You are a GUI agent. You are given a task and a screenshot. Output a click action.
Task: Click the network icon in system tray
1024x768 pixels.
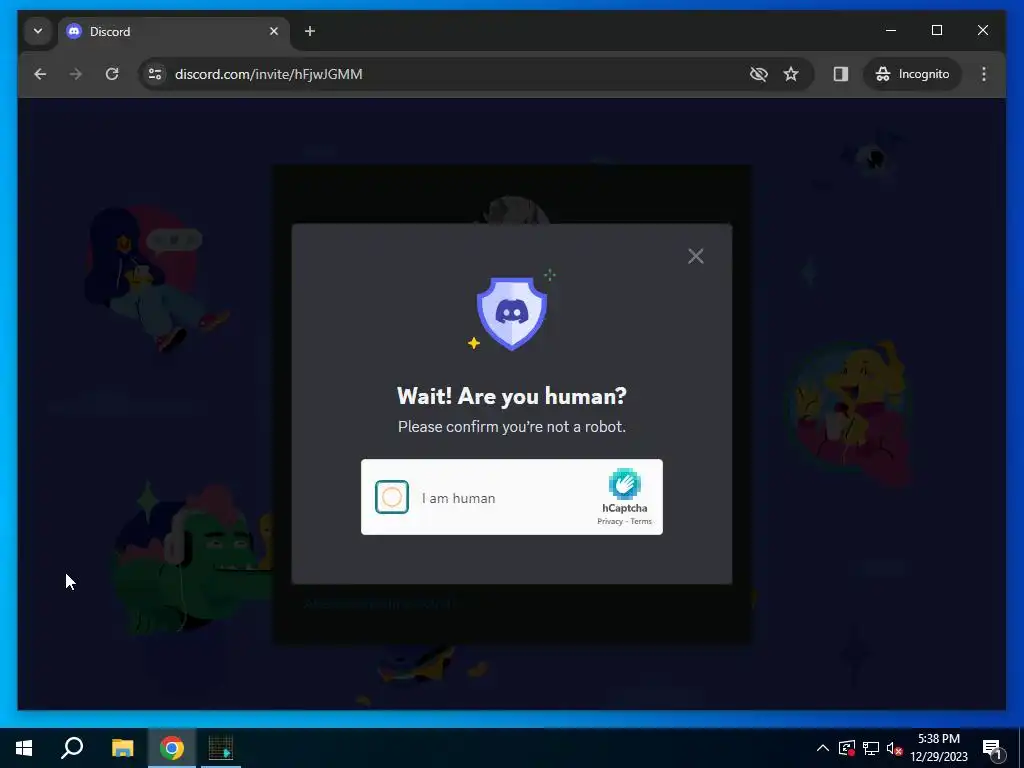pos(871,748)
